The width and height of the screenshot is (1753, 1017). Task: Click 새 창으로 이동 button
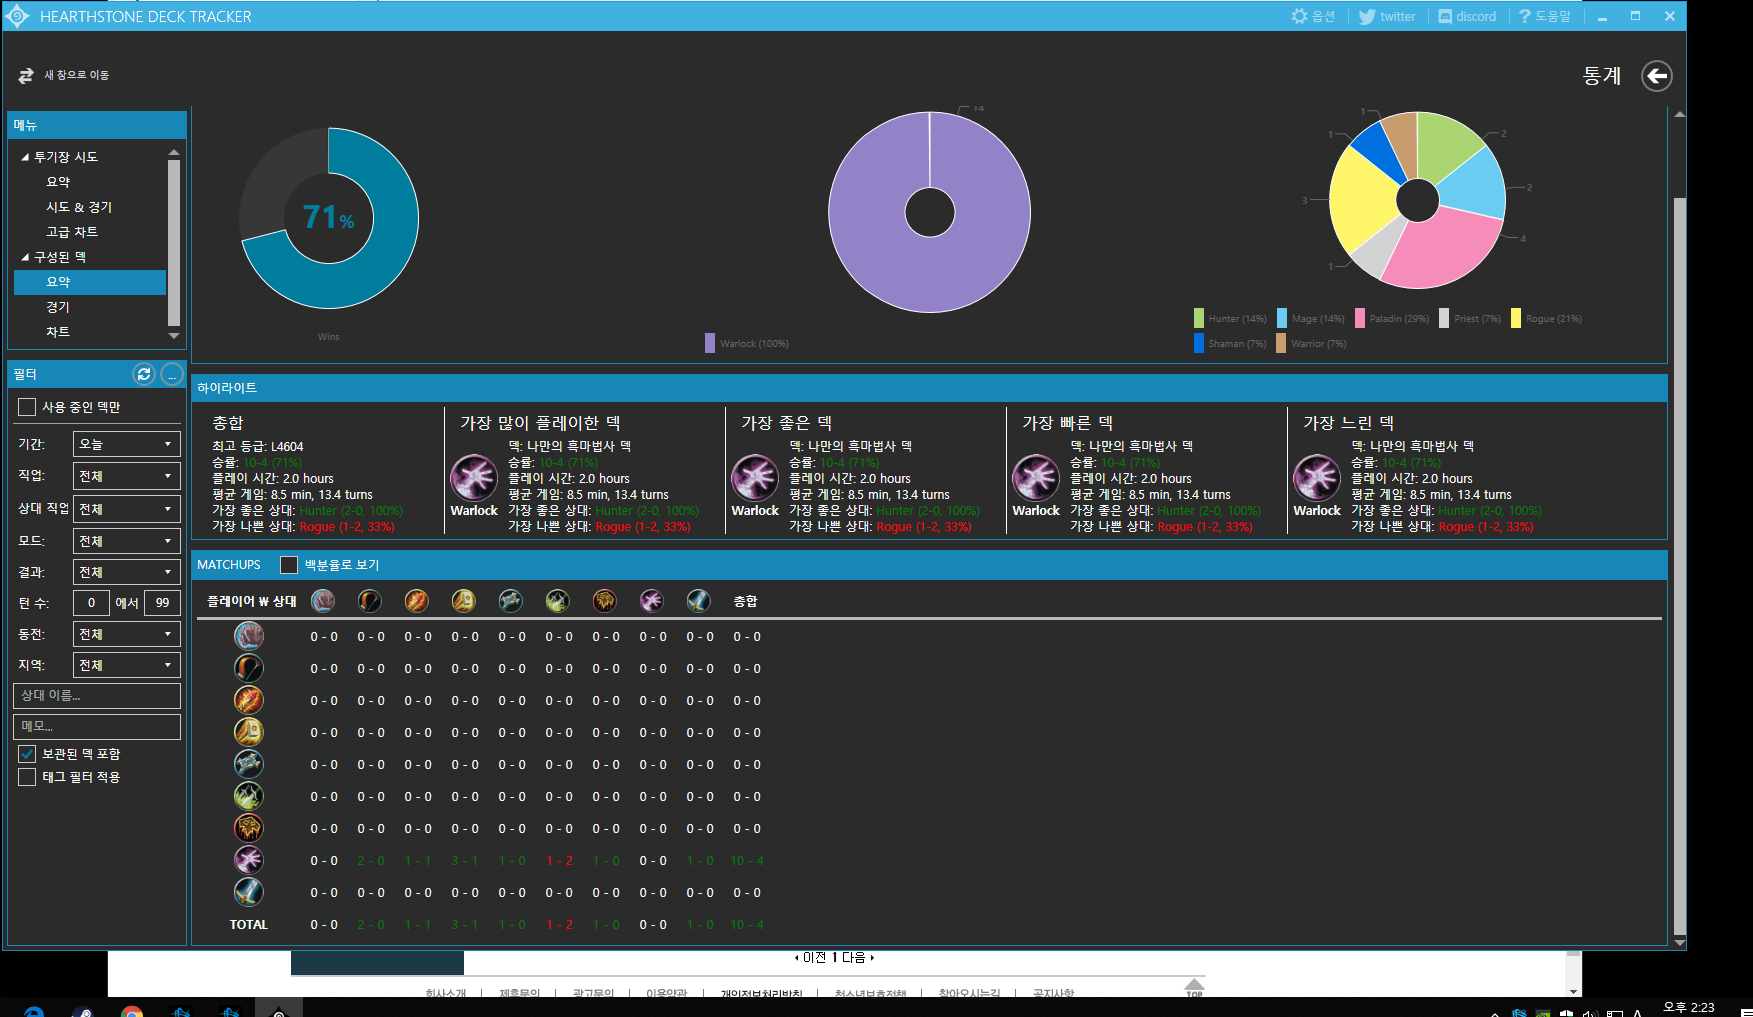pyautogui.click(x=64, y=75)
